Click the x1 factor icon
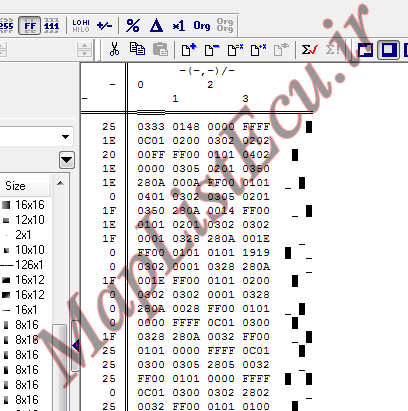 [179, 26]
